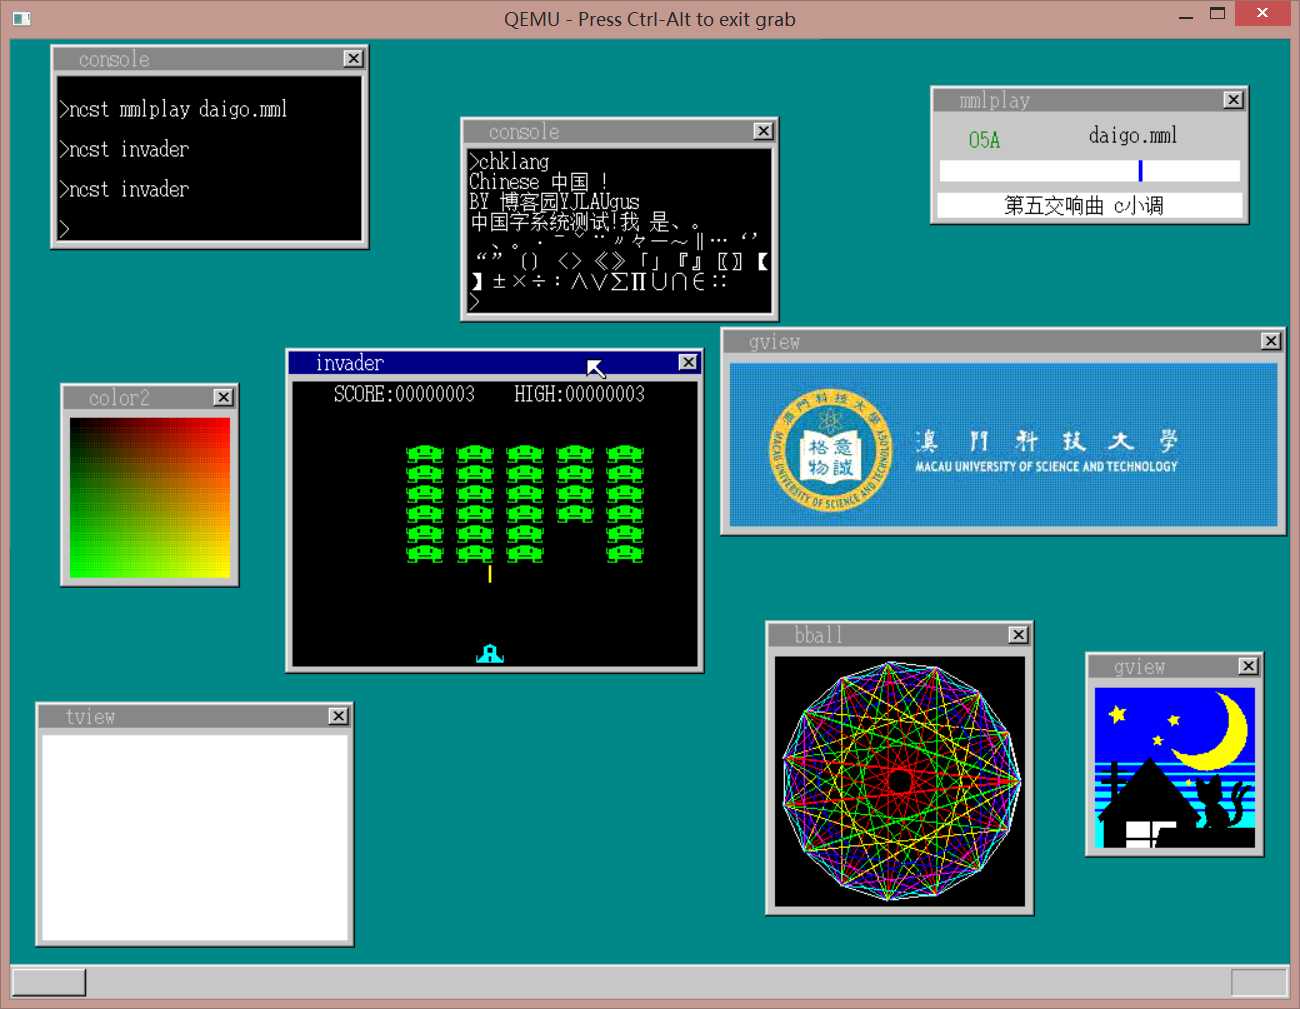1300x1009 pixels.
Task: Click the 'Chinese 中国' output line
Action: (538, 182)
